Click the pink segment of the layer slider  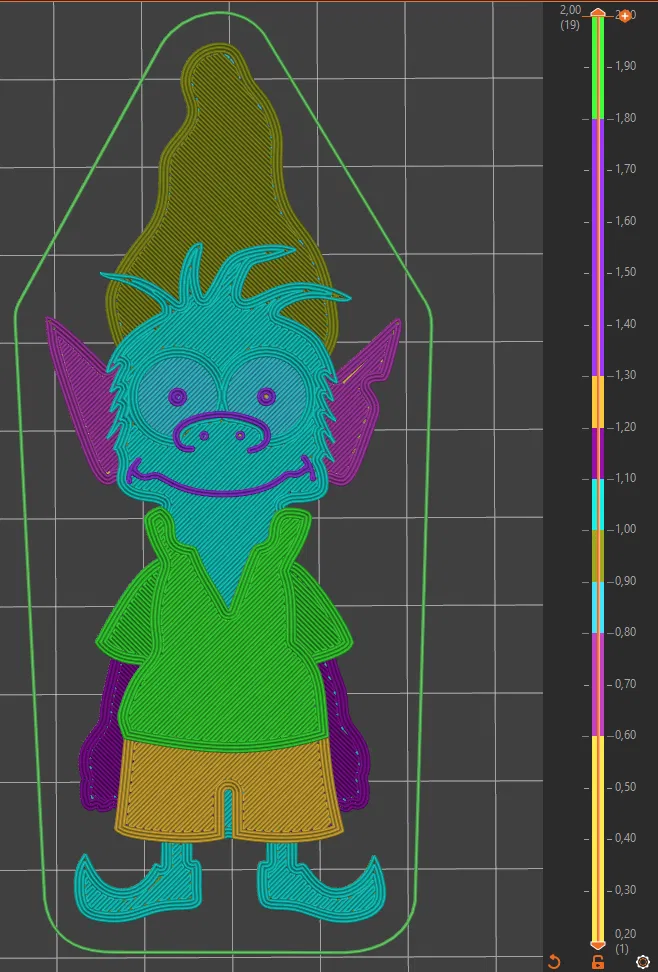tap(598, 684)
